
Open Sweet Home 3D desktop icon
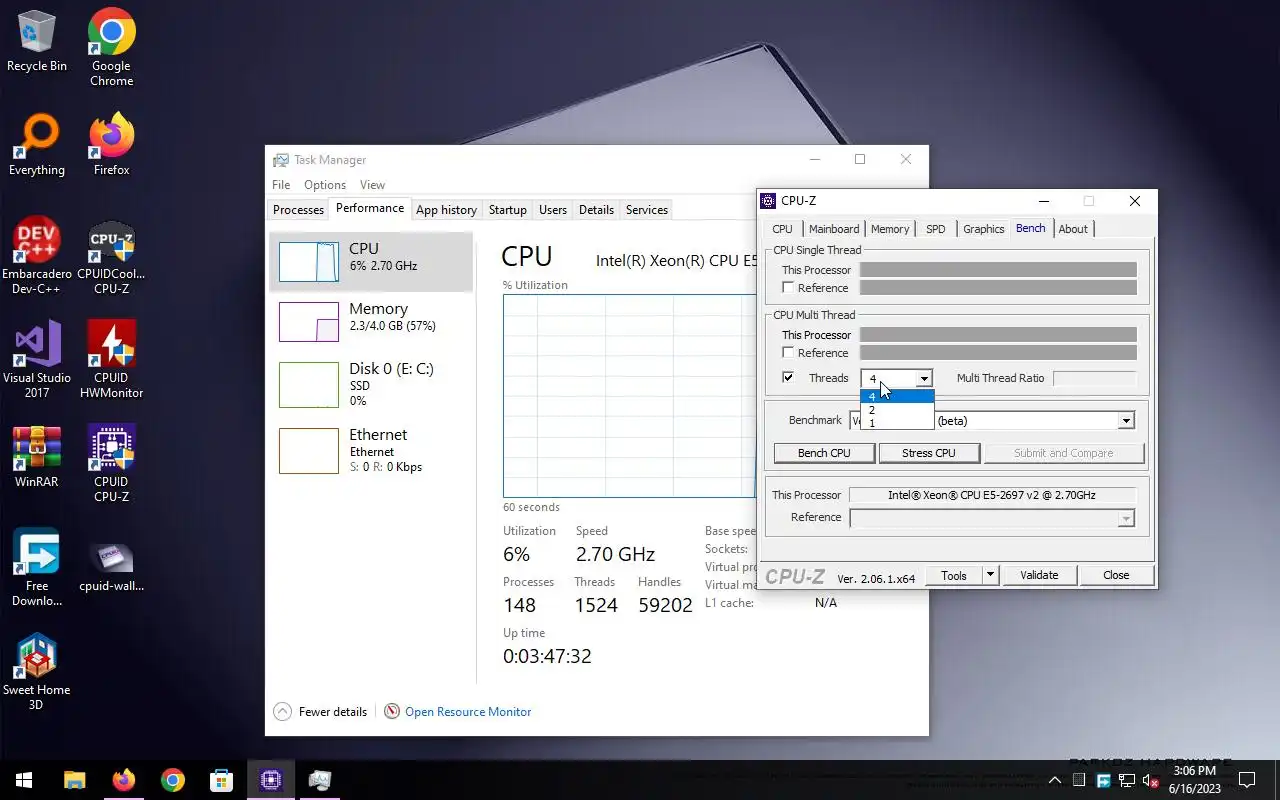pos(37,672)
